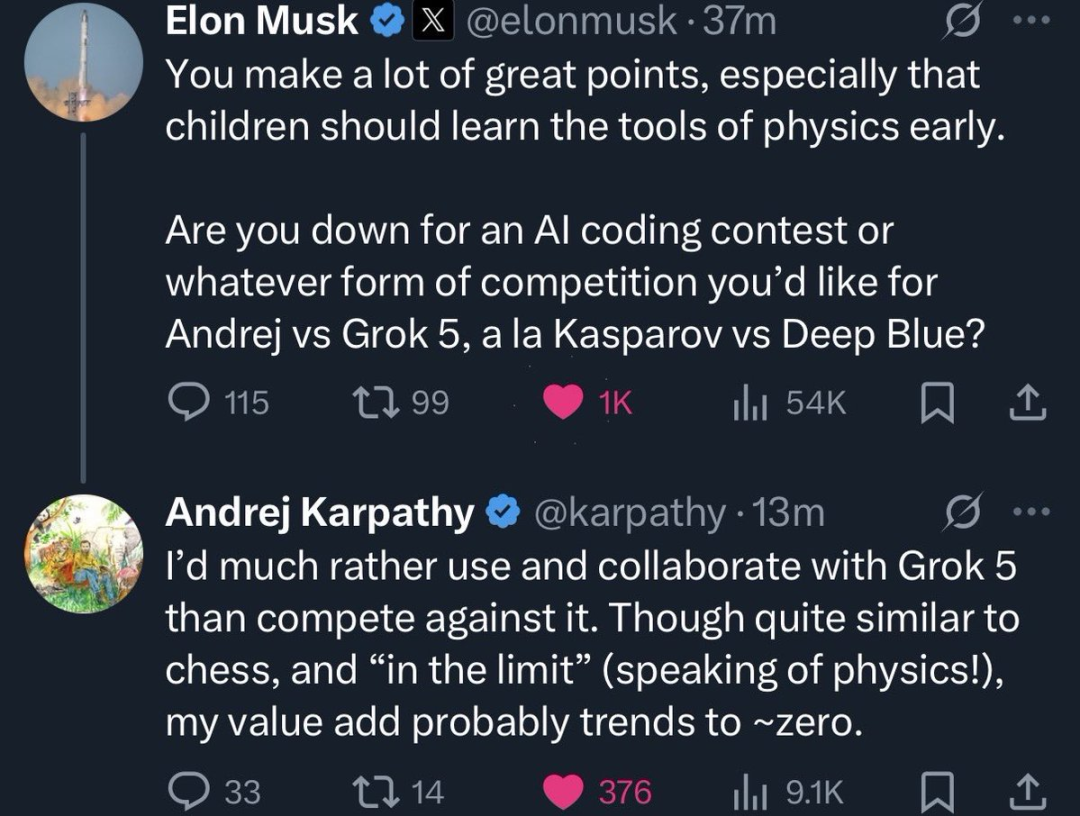
Task: Click the X affiliation badge on Musk's profile
Action: click(x=434, y=20)
